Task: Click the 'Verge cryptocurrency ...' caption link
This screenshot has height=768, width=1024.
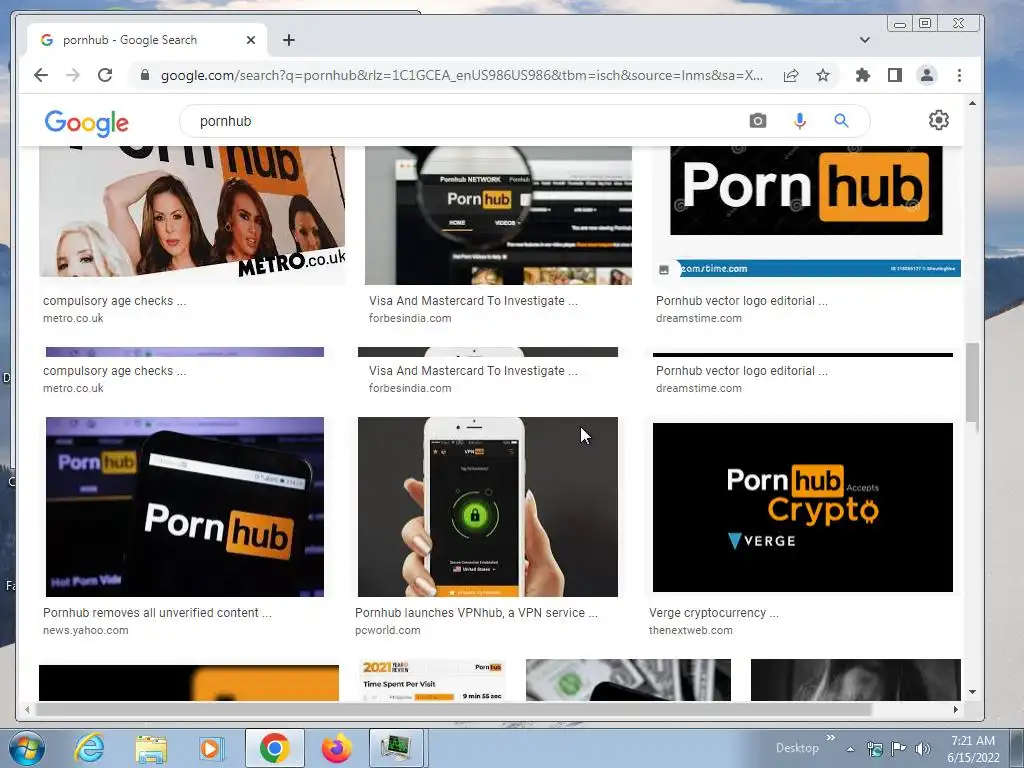Action: pyautogui.click(x=714, y=613)
